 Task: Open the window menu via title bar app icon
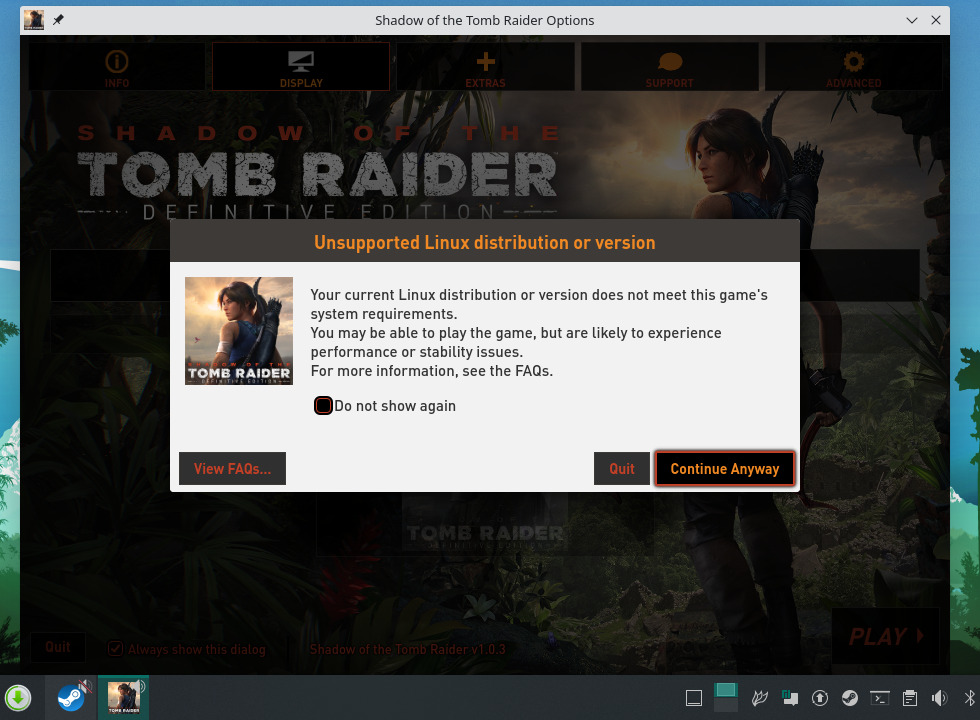[x=34, y=20]
